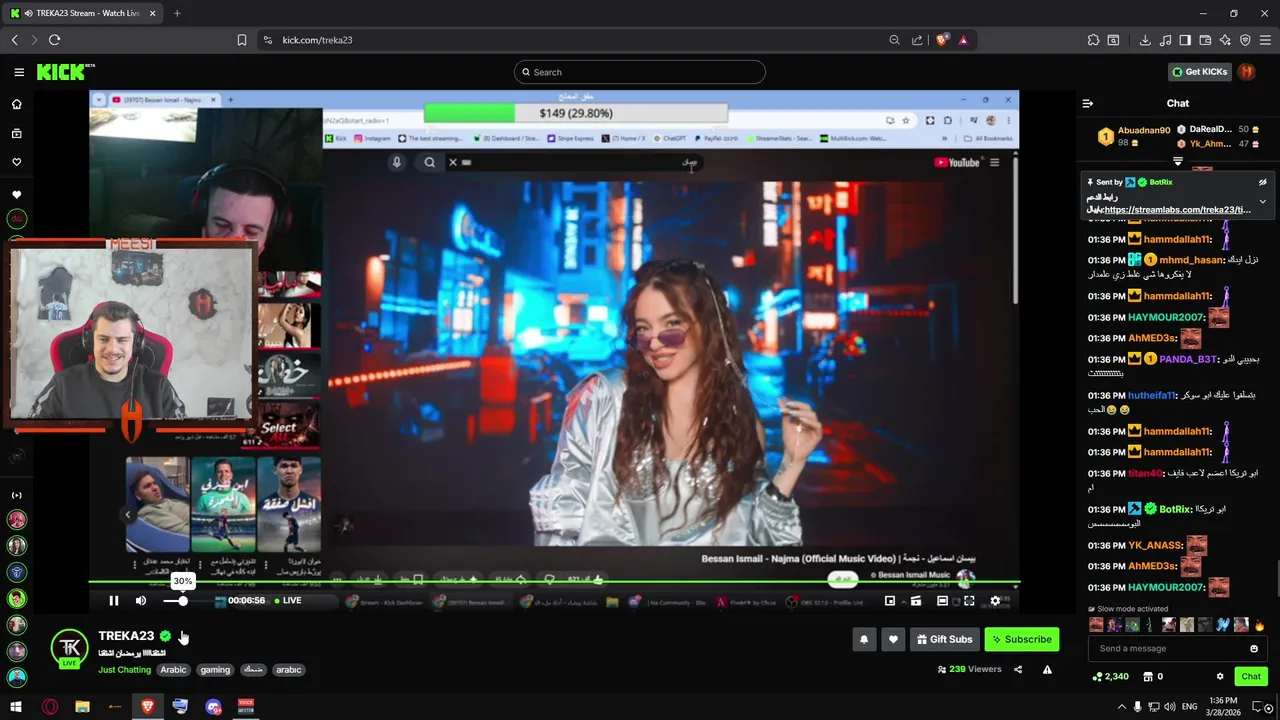Open the user profile avatar menu

(x=1246, y=72)
